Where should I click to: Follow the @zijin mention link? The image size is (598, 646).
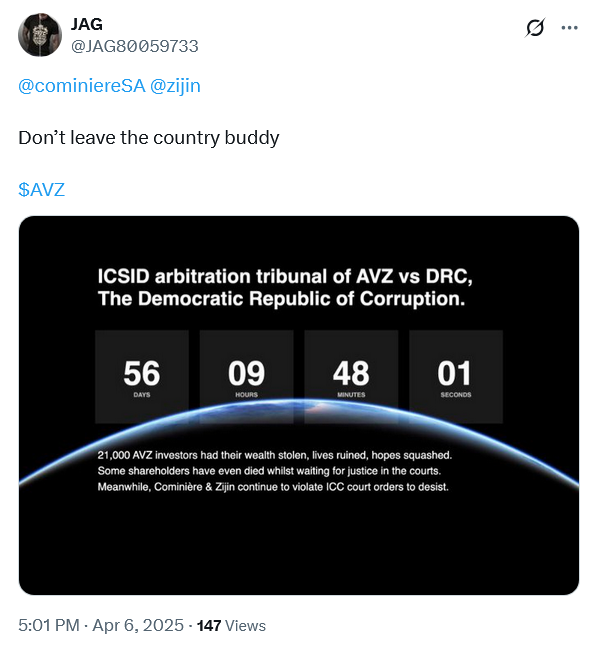coord(175,86)
